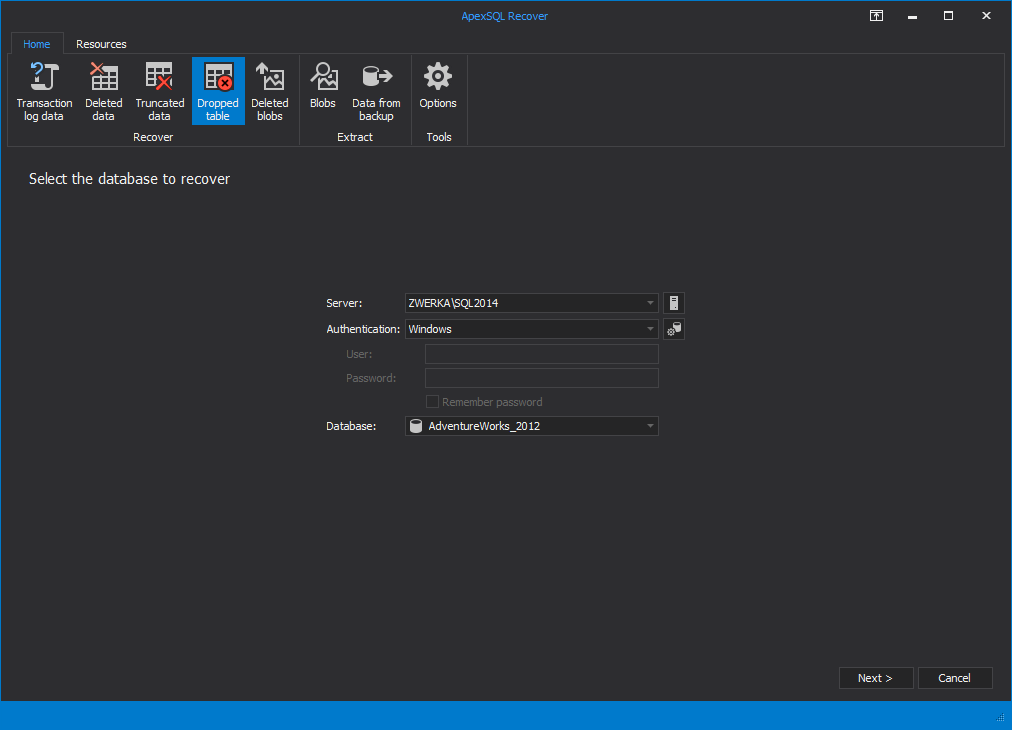Open the Options tool
Screen dimensions: 1012x730
438,90
